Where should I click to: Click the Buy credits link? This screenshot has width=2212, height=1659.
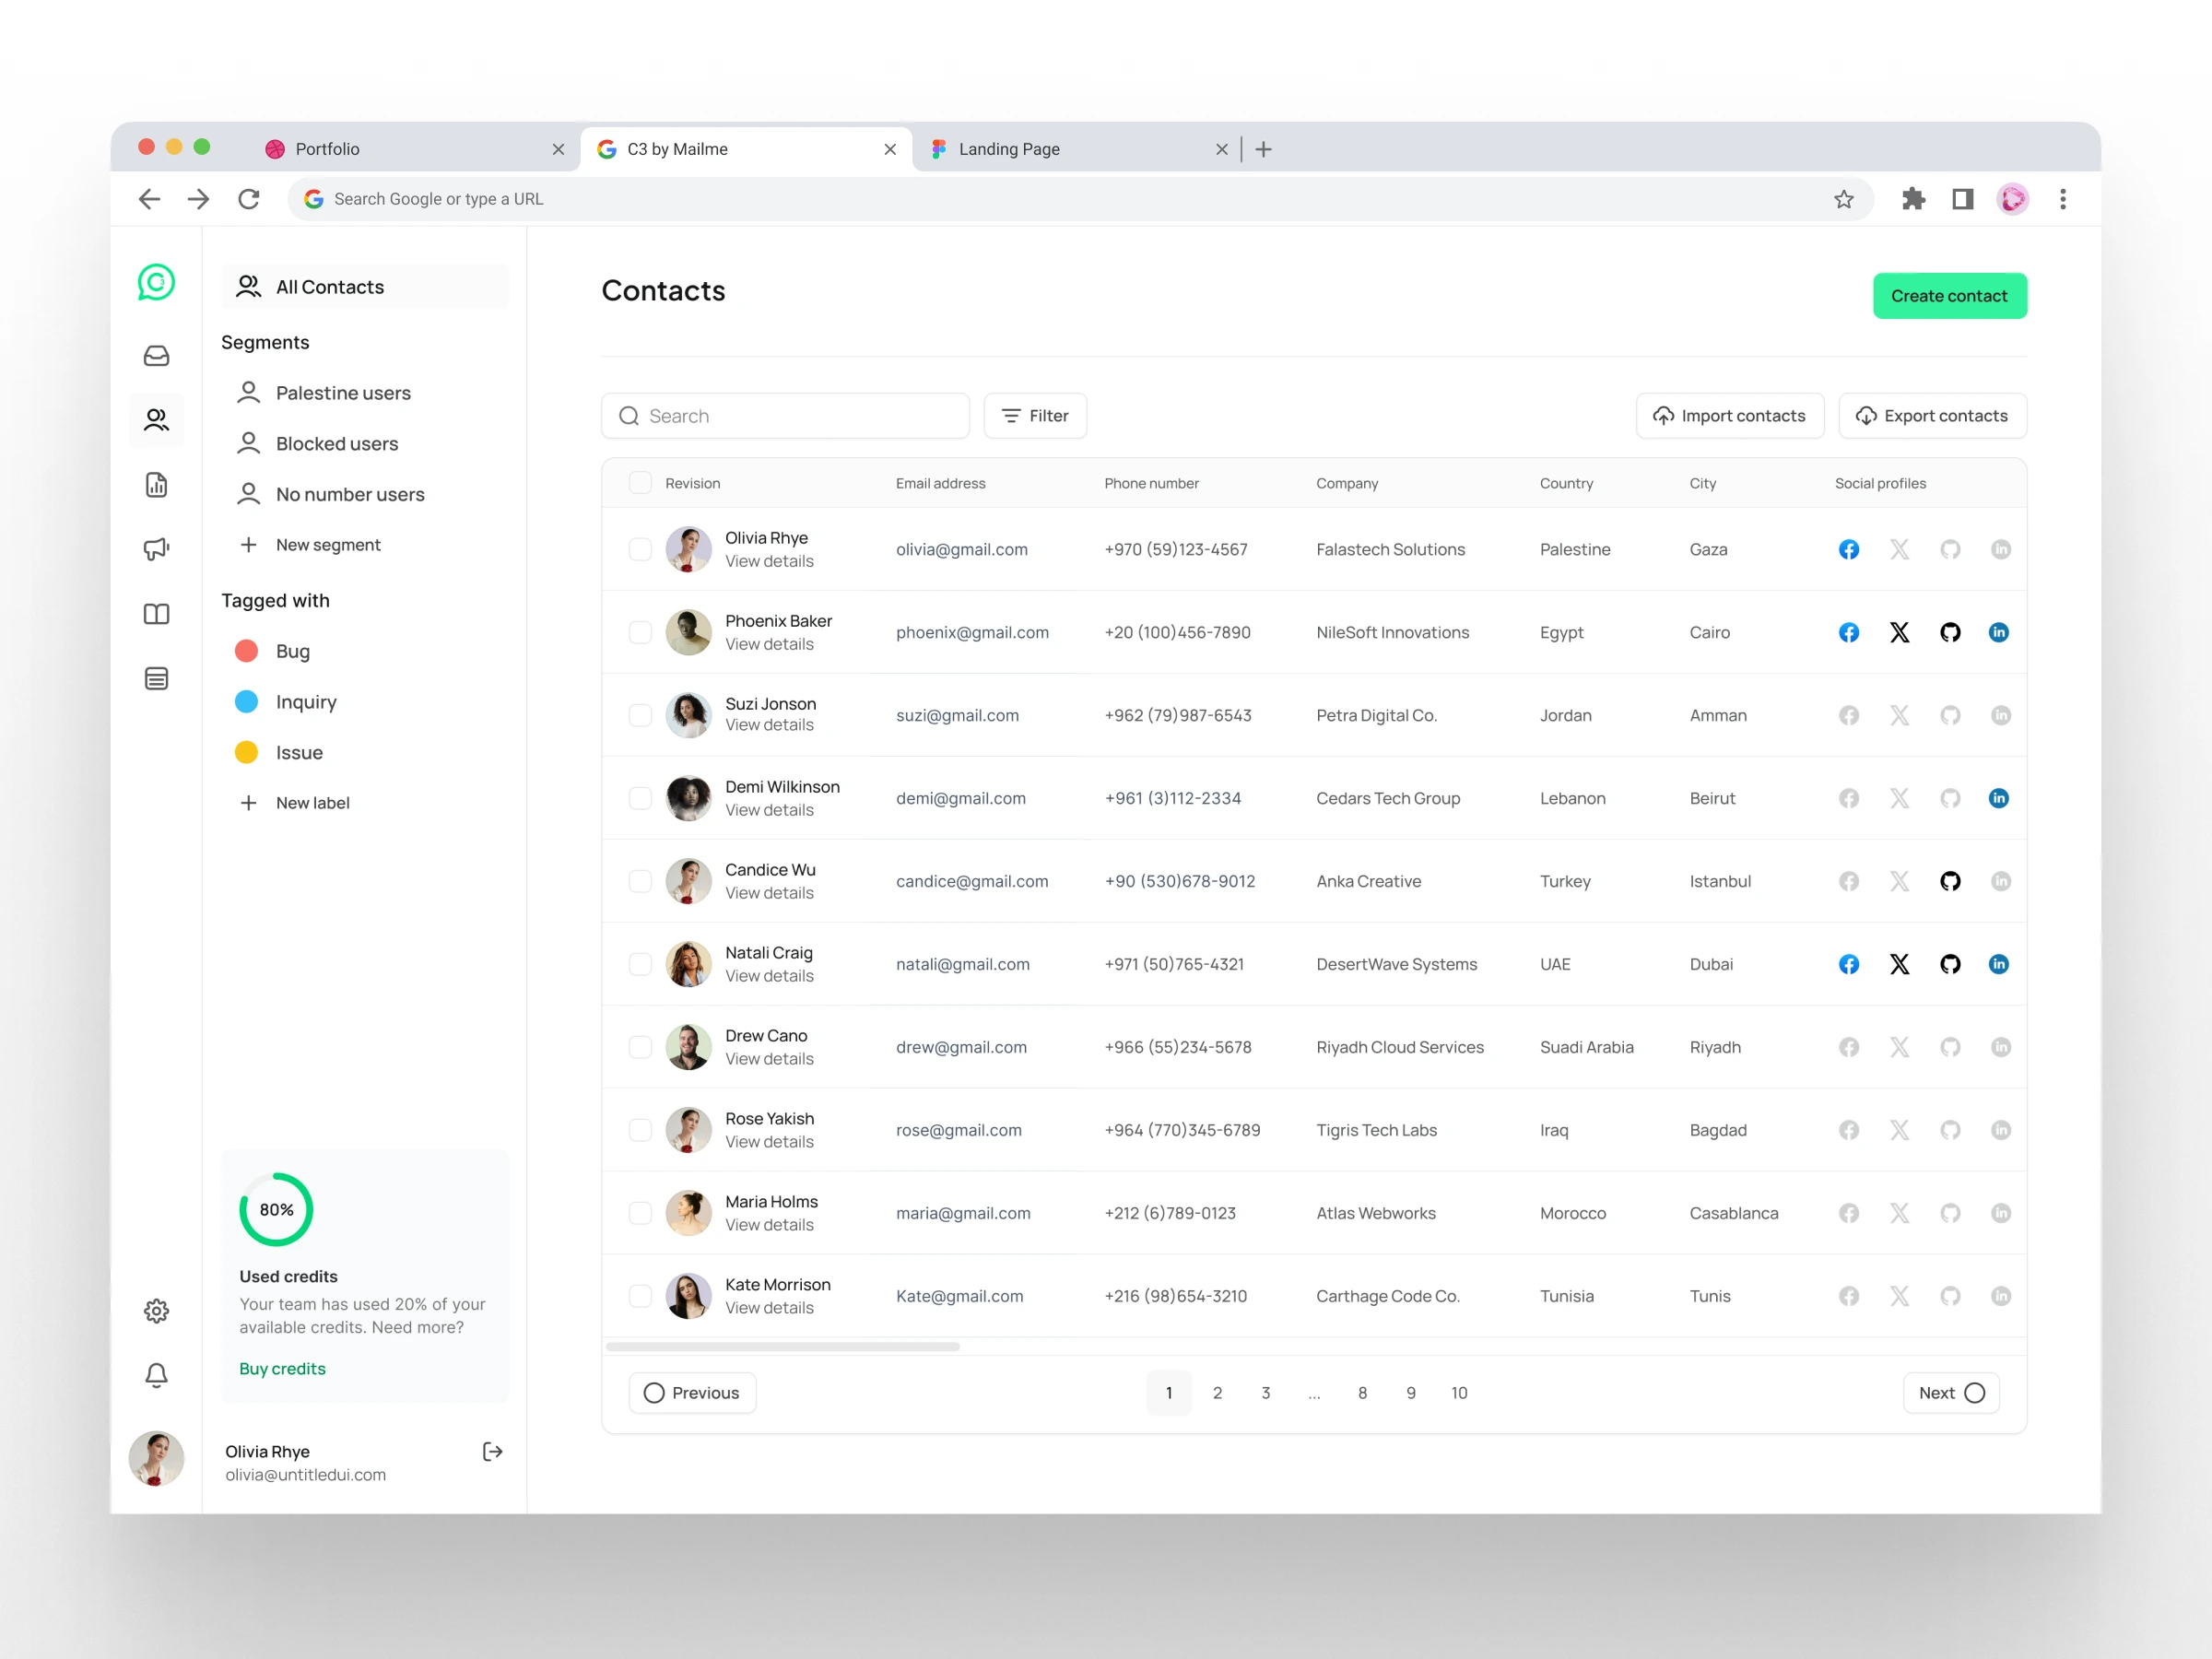(282, 1368)
